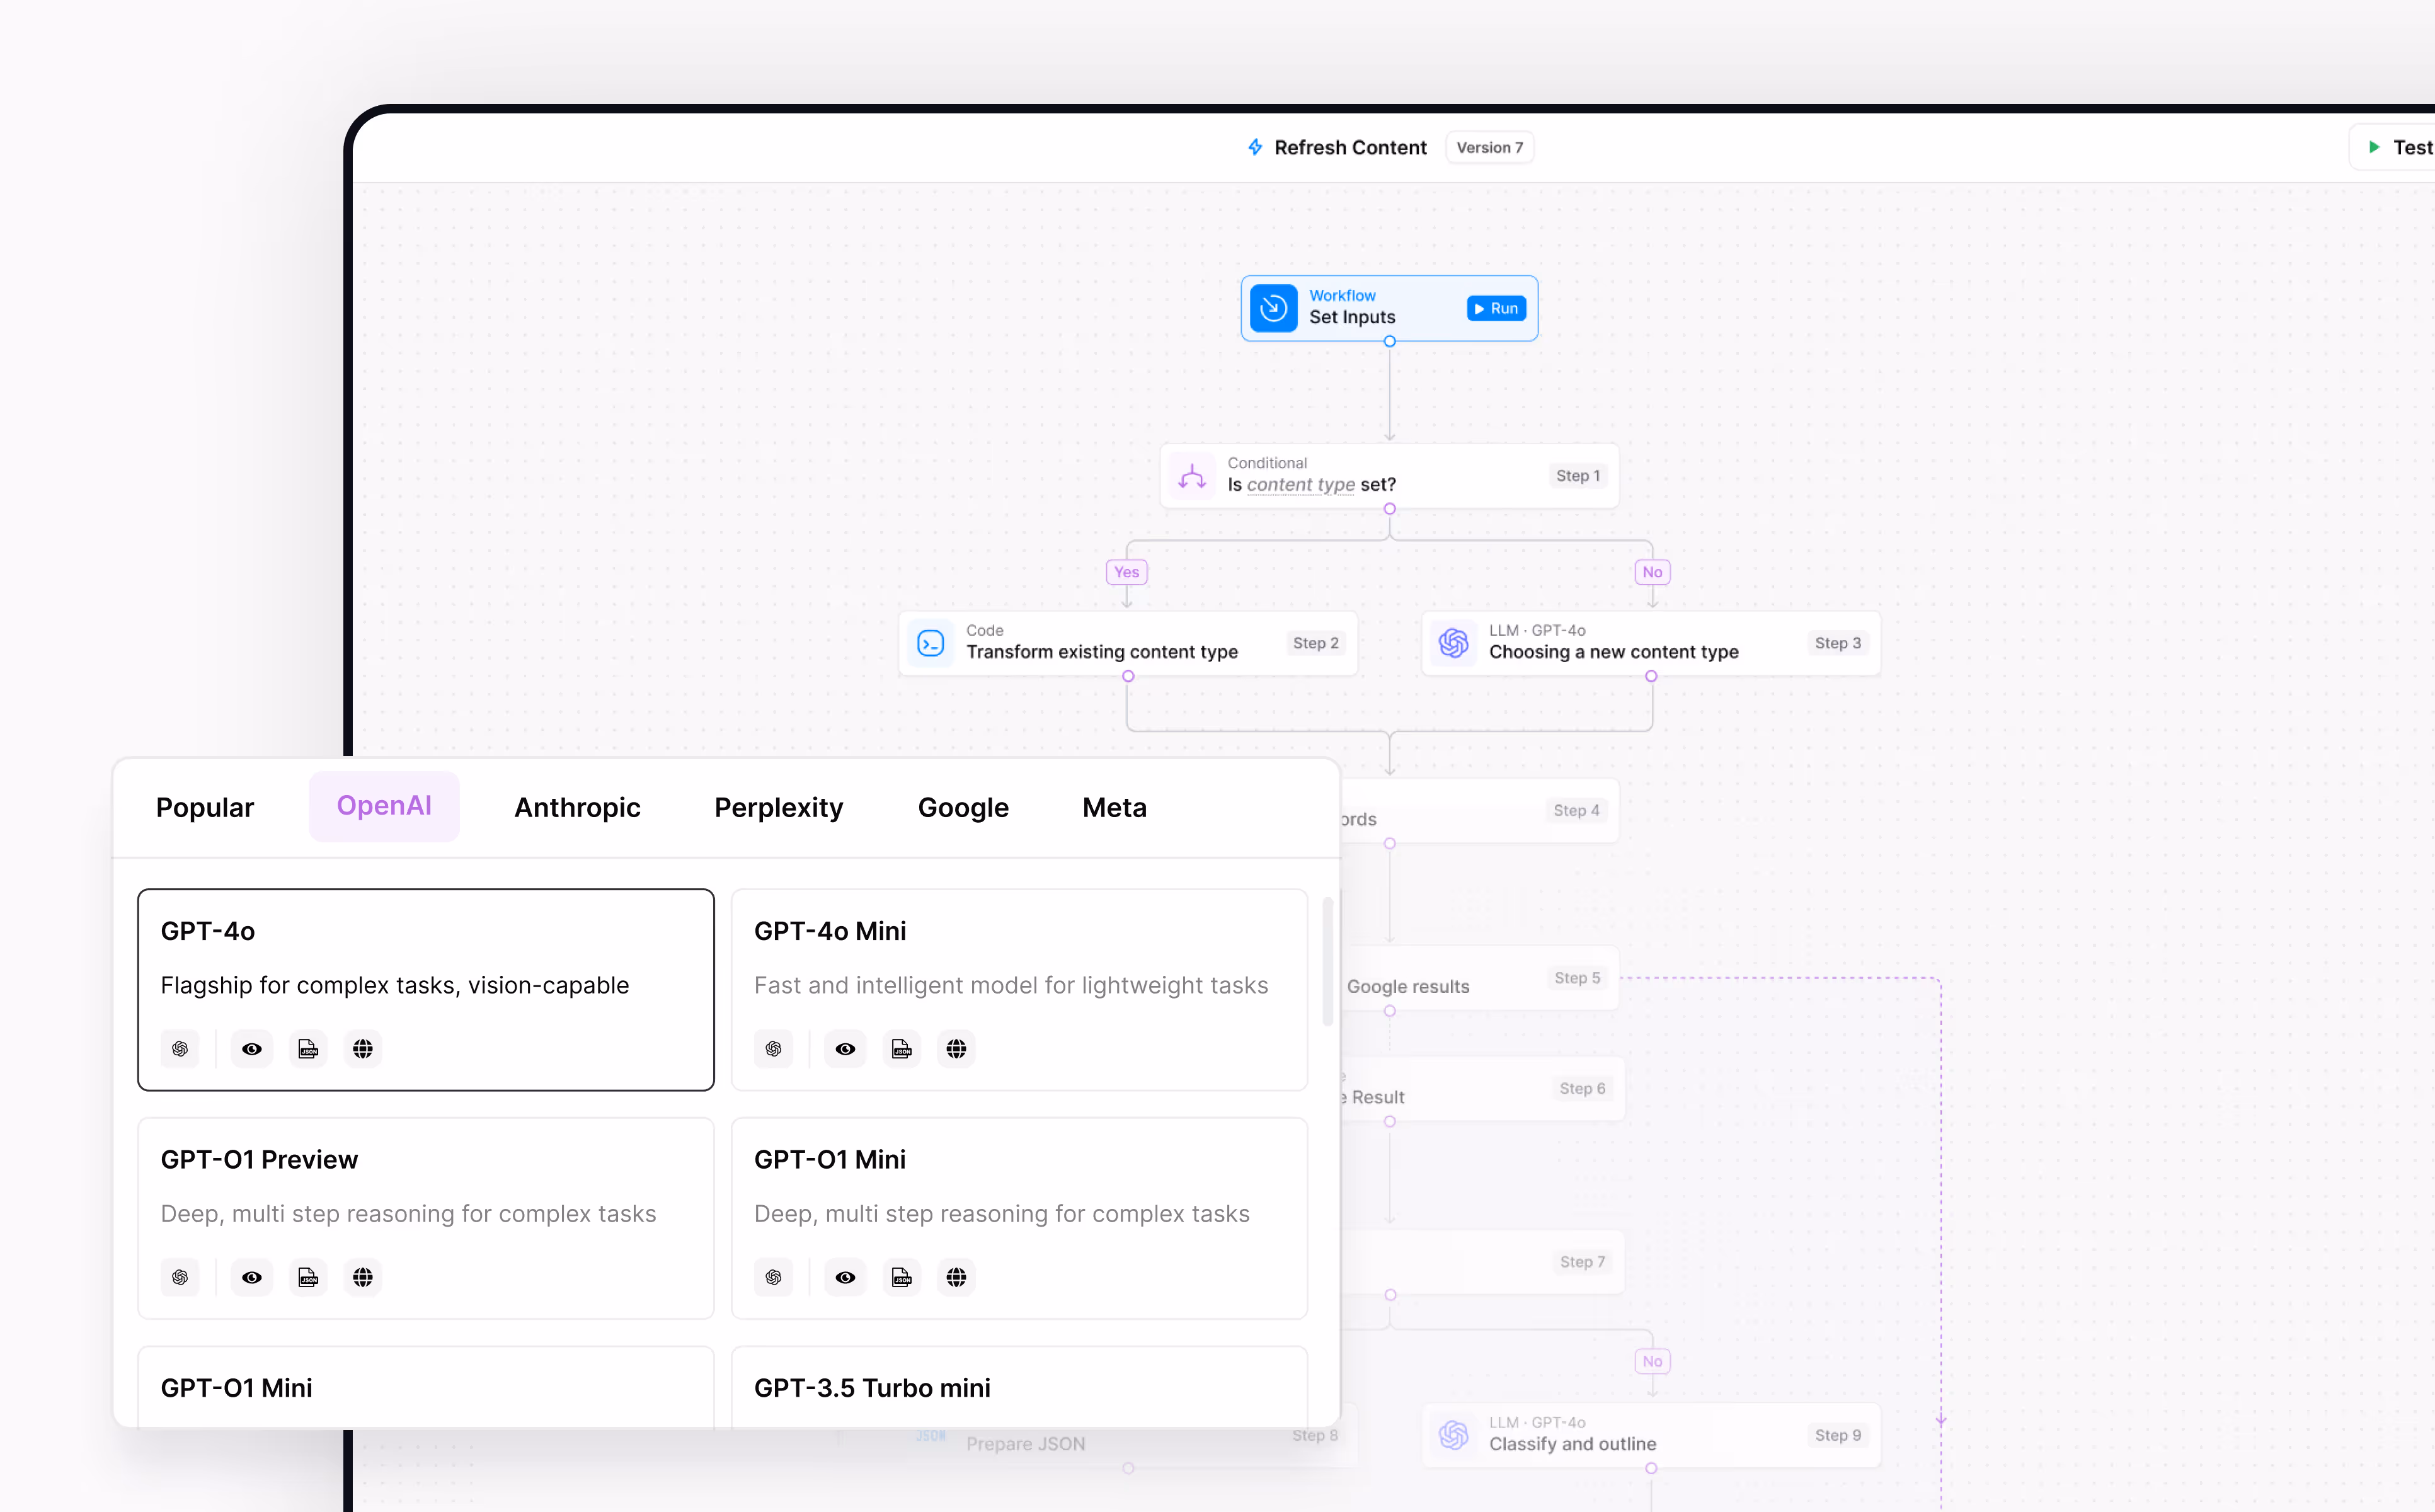2435x1512 pixels.
Task: Click the globe icon on GPT-4o card
Action: coord(363,1049)
